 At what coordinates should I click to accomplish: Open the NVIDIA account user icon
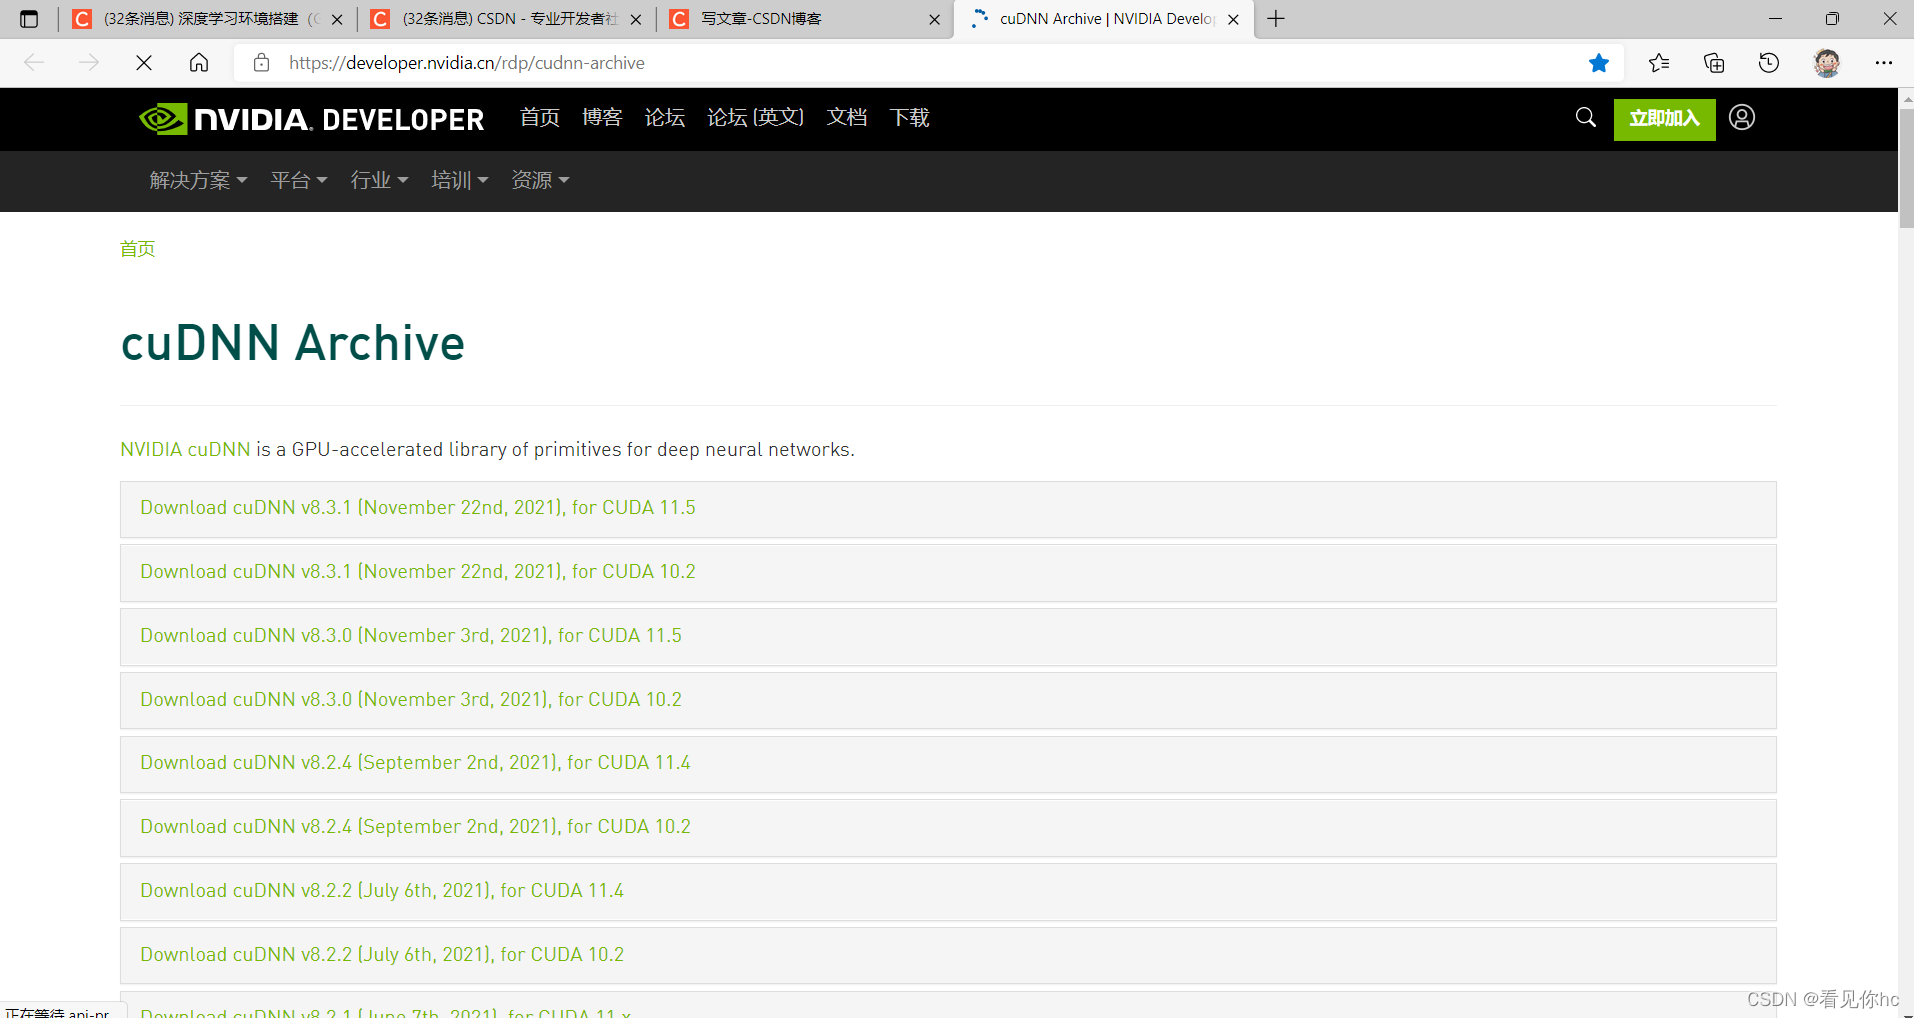pos(1742,118)
